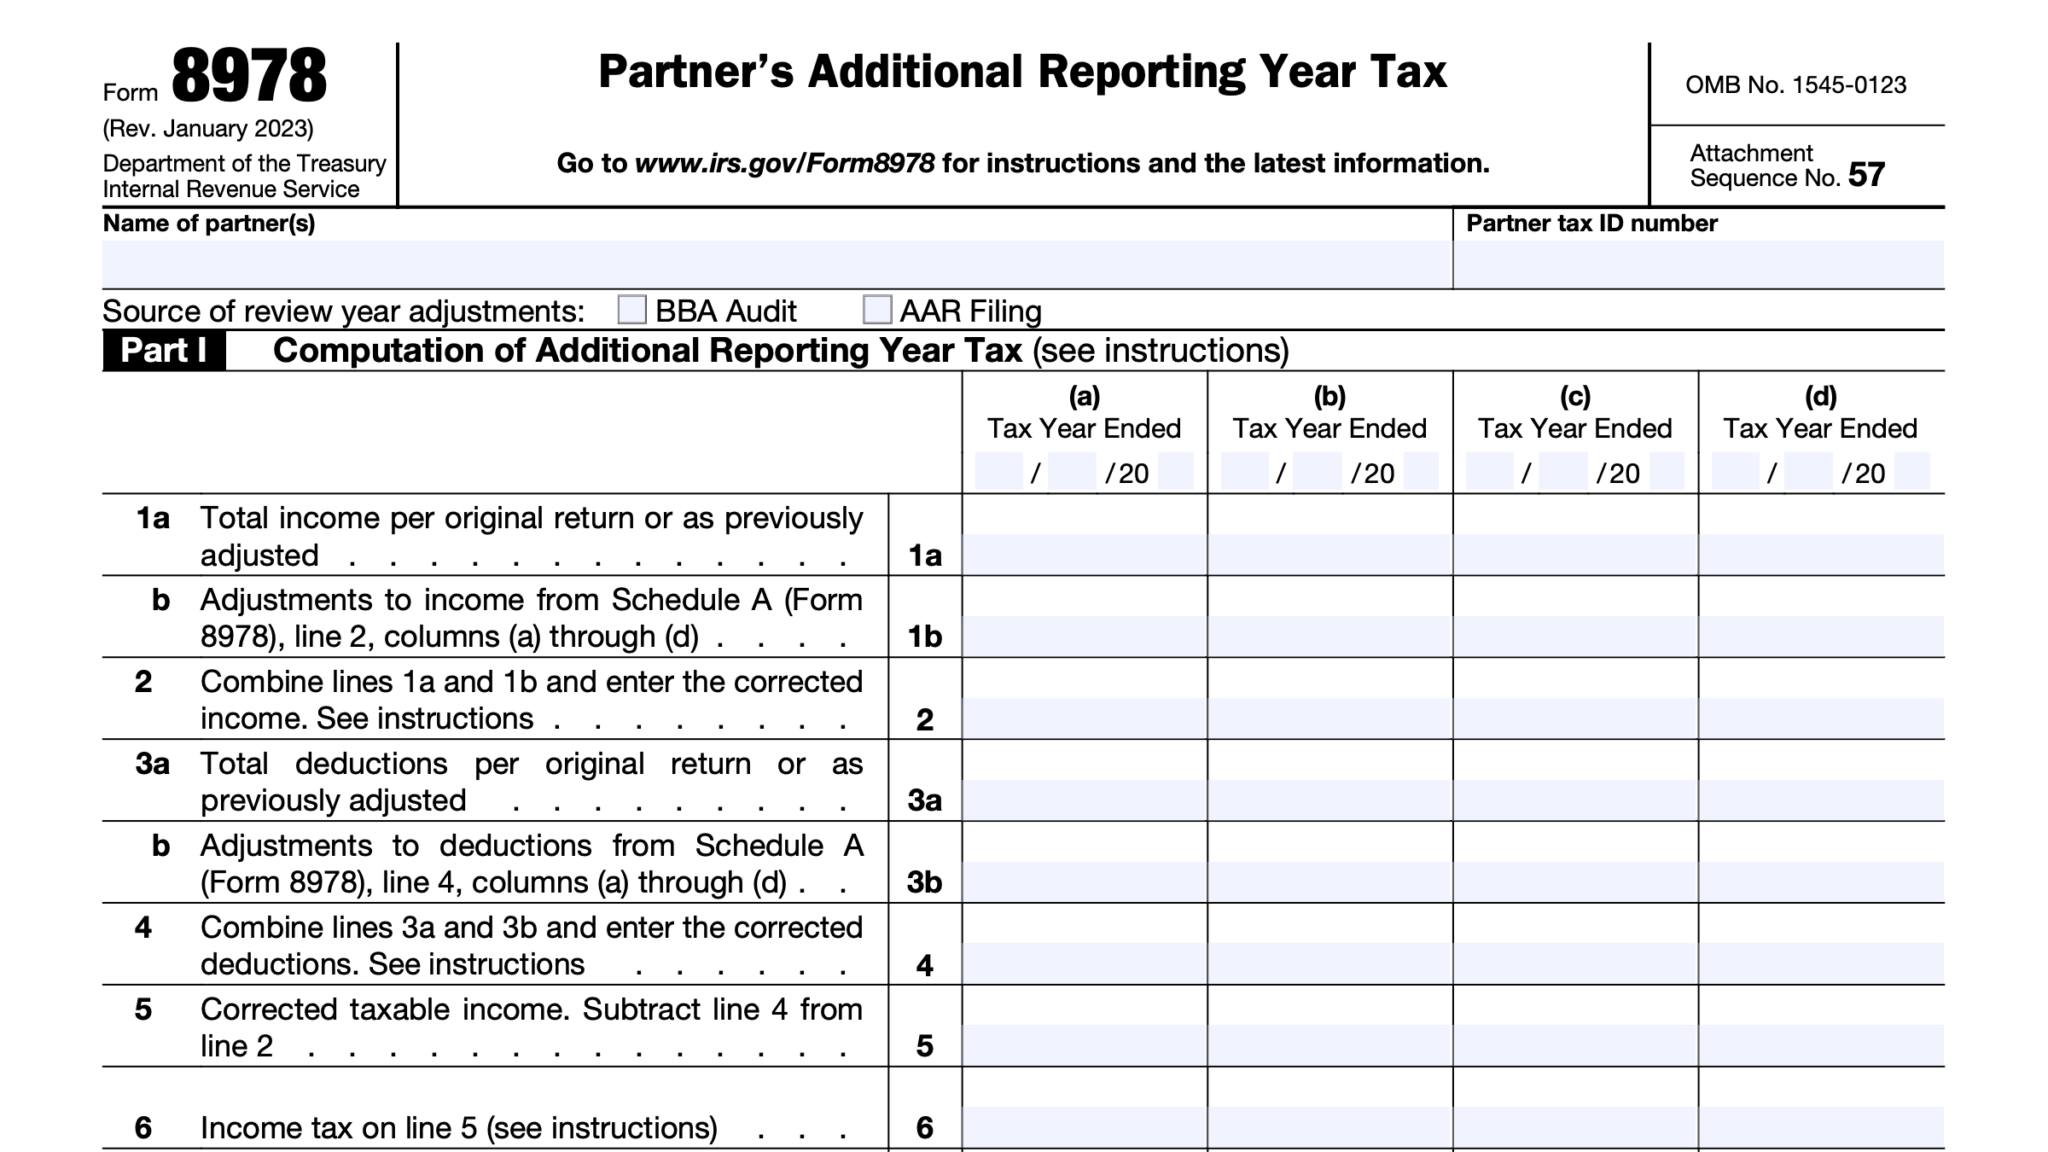Image resolution: width=2048 pixels, height=1152 pixels.
Task: Click line 1a entry box in column (a)
Action: tap(1085, 550)
